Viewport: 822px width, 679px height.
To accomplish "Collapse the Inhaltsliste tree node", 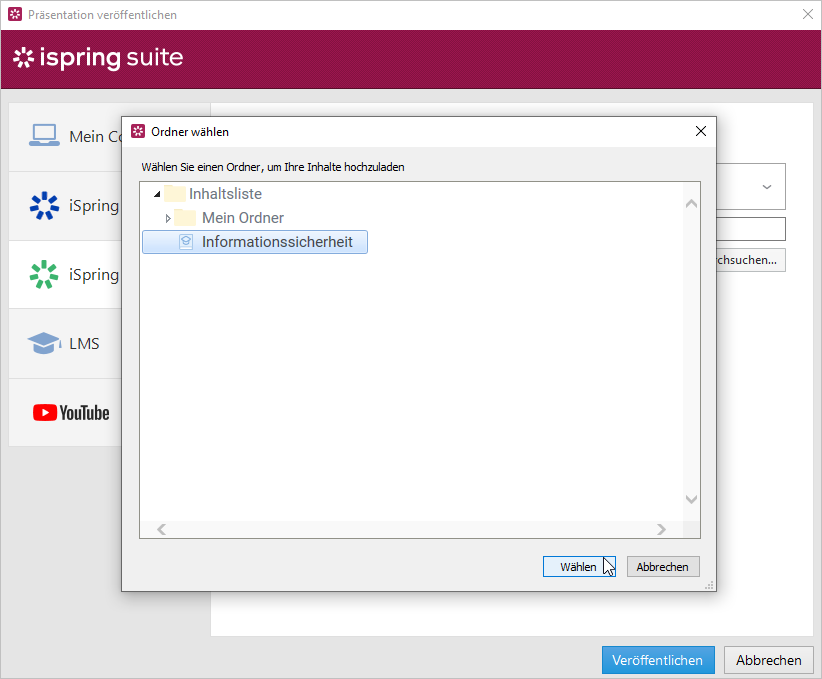I will (157, 194).
